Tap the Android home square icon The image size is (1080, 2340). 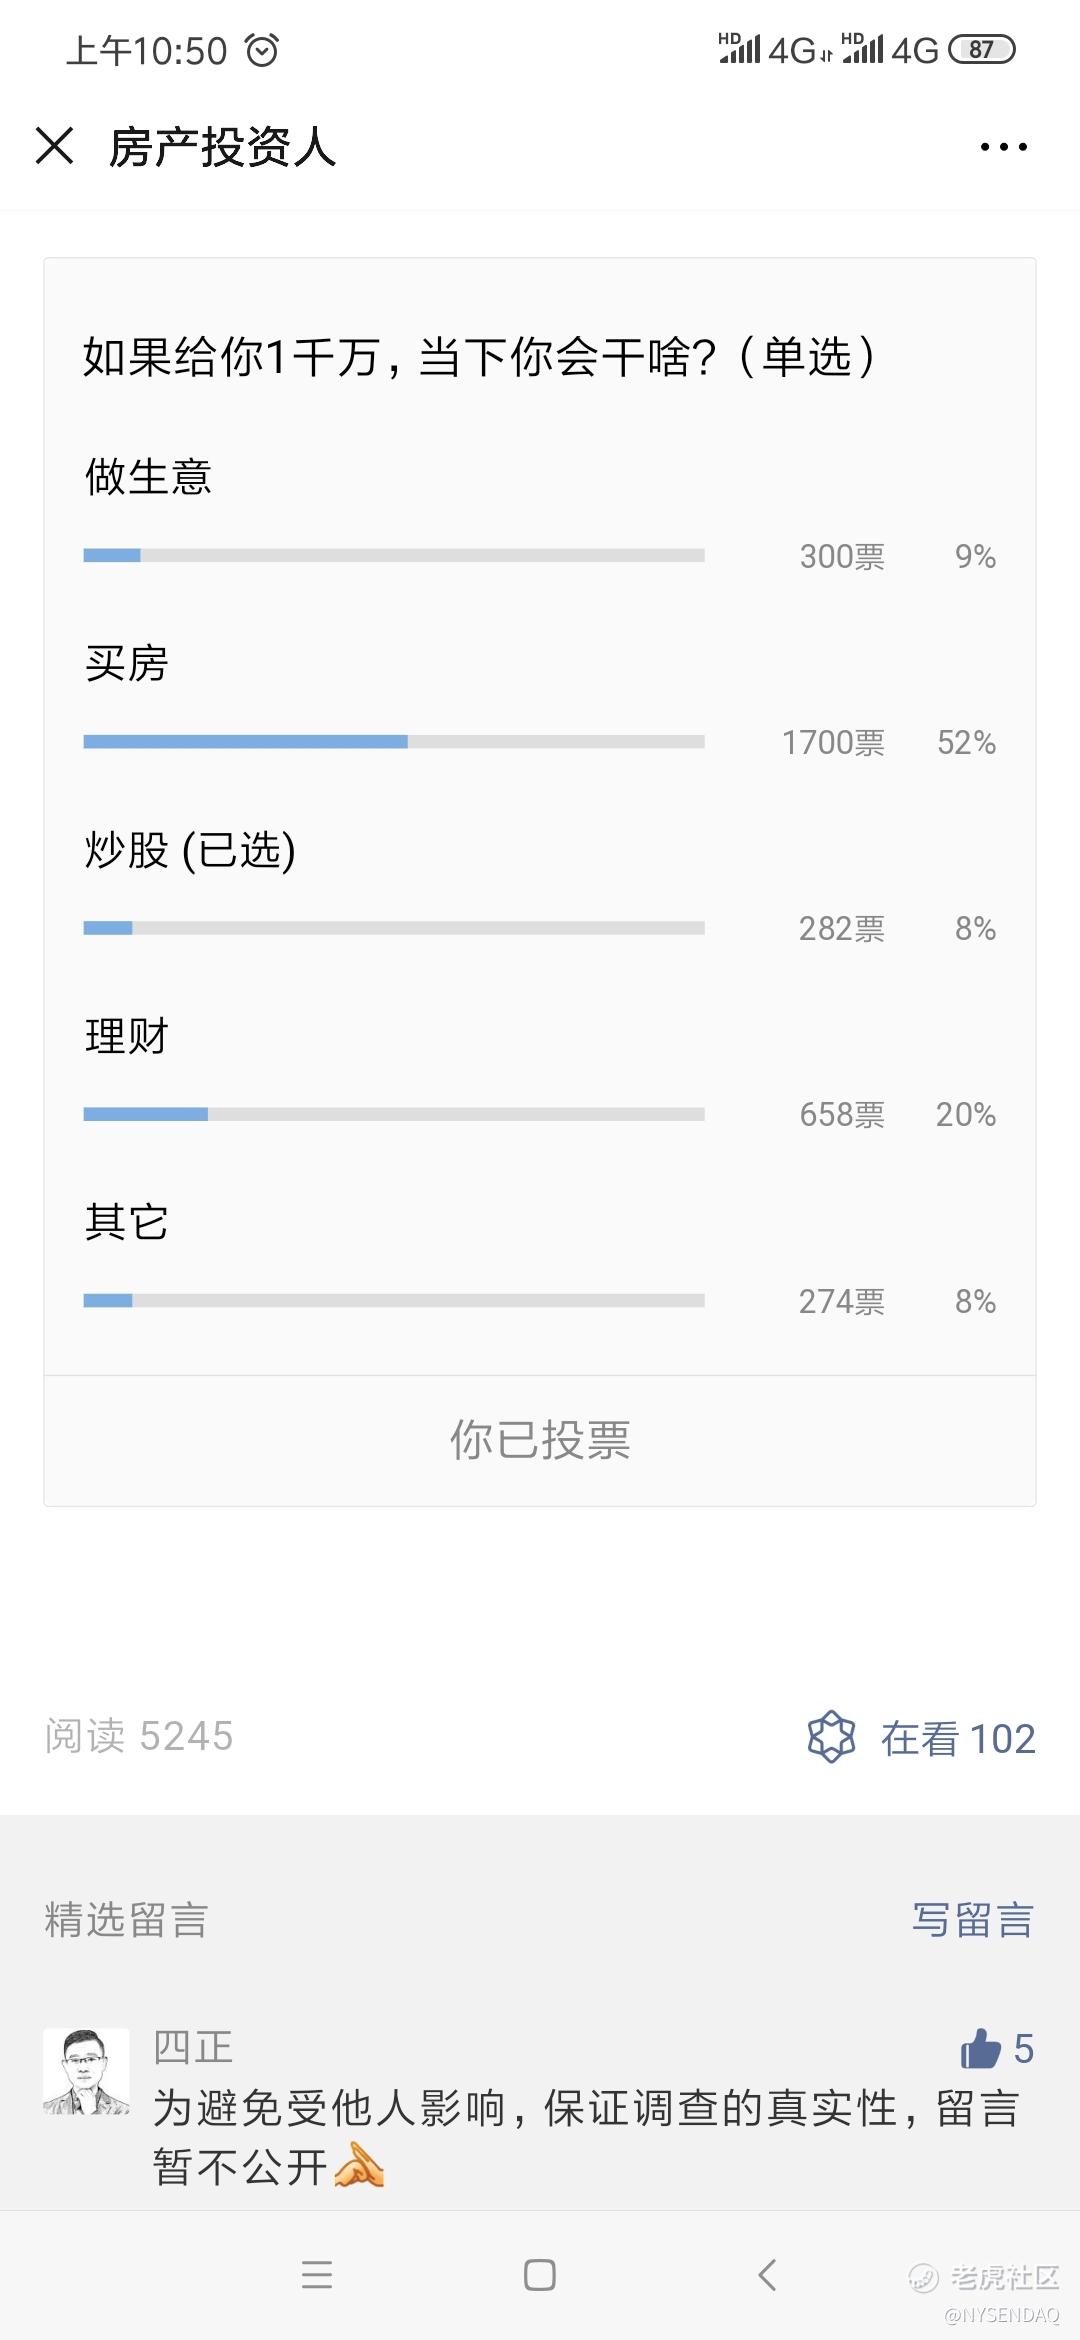540,2275
